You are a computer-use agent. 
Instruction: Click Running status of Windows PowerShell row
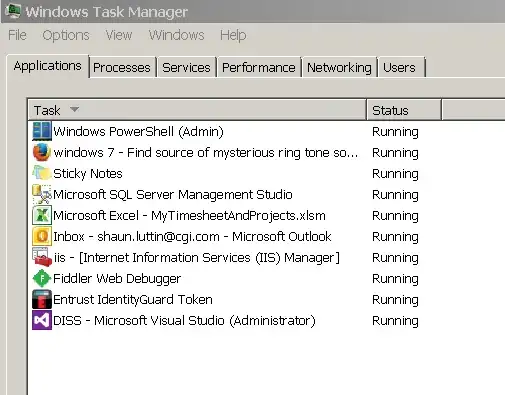[x=395, y=132]
